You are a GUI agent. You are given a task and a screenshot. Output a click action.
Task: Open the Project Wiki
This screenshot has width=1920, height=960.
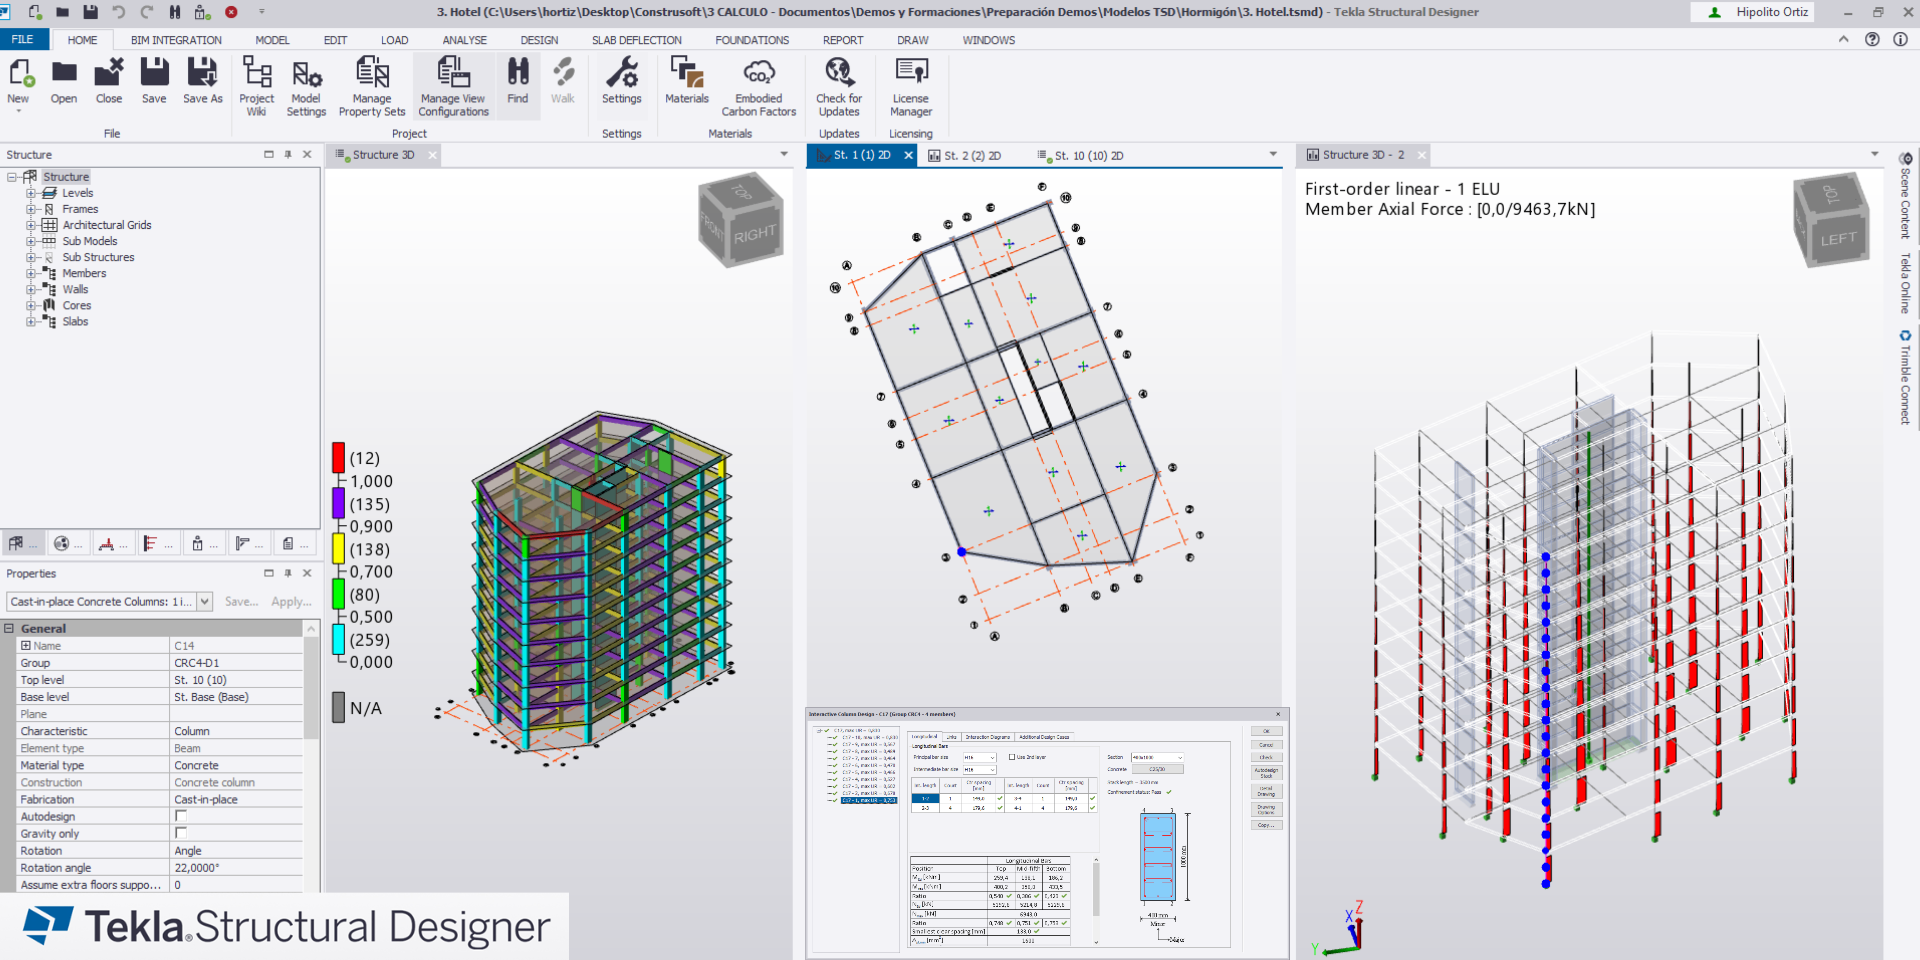(x=256, y=87)
